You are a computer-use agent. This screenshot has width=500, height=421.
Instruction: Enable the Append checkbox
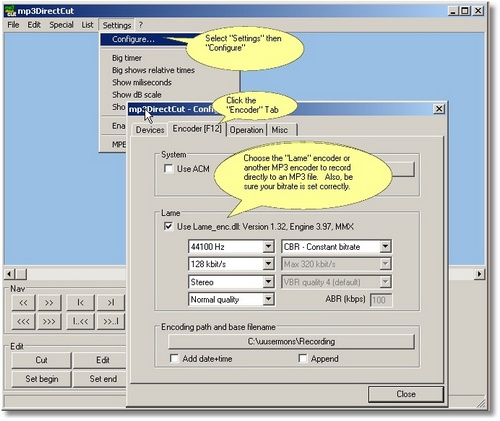[303, 359]
